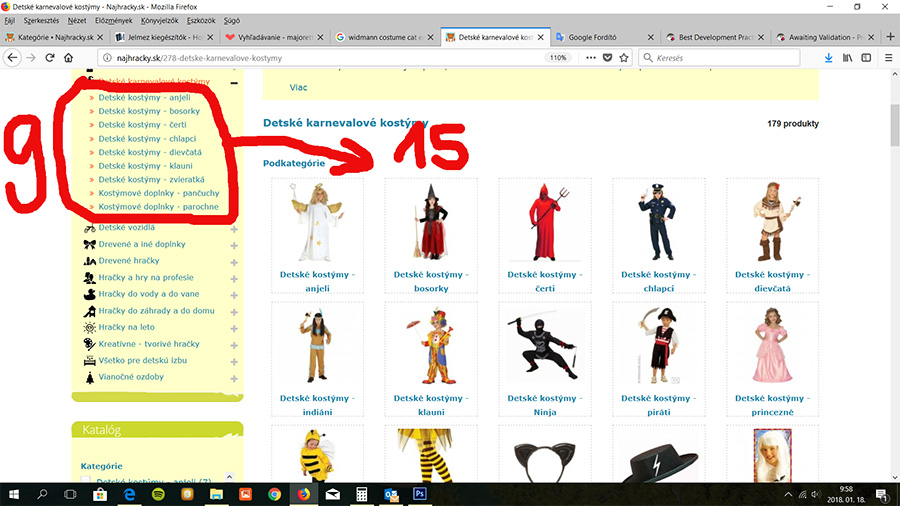Click the Christmas tree icon for Vianočné ozdoby

pyautogui.click(x=90, y=377)
